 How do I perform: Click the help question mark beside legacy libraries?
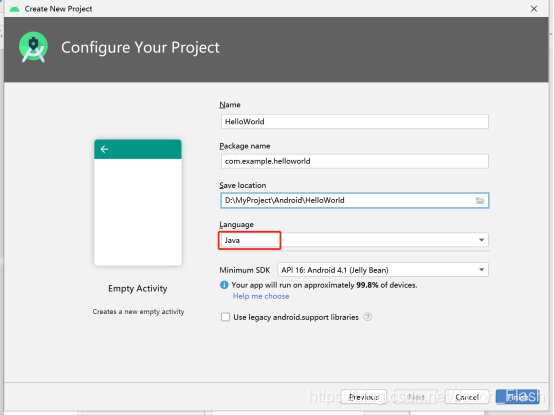367,317
